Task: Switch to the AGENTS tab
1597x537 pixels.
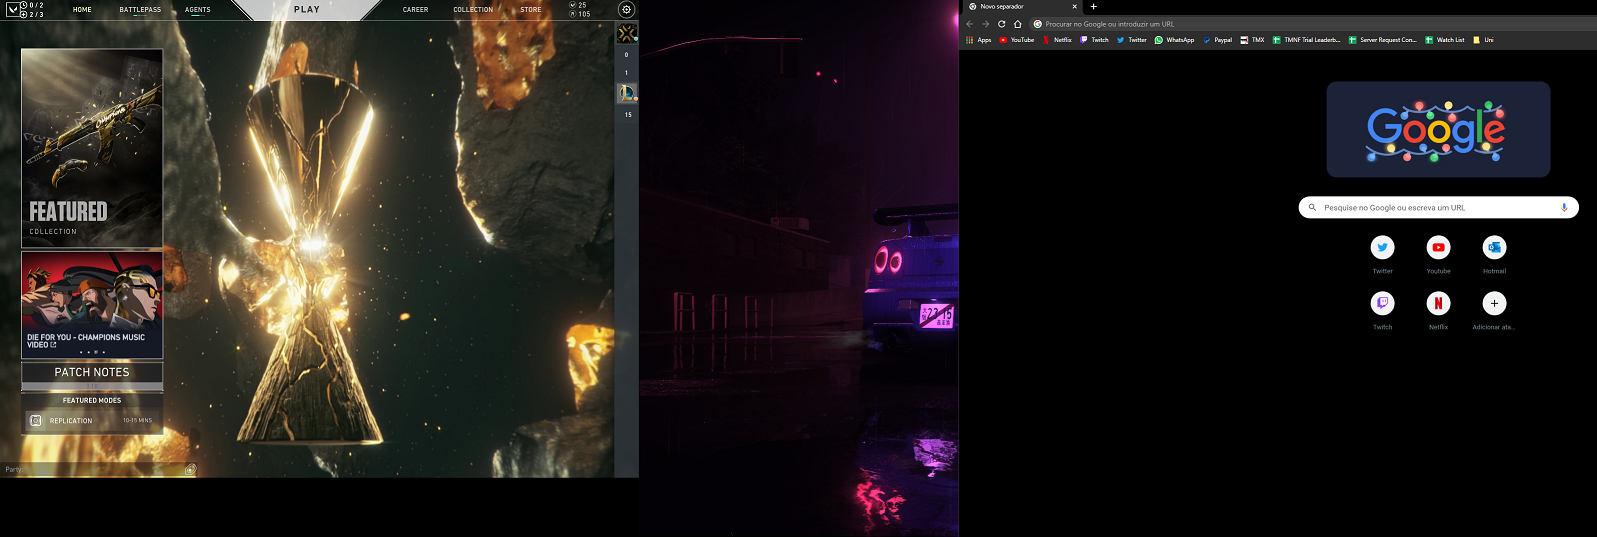Action: (198, 10)
